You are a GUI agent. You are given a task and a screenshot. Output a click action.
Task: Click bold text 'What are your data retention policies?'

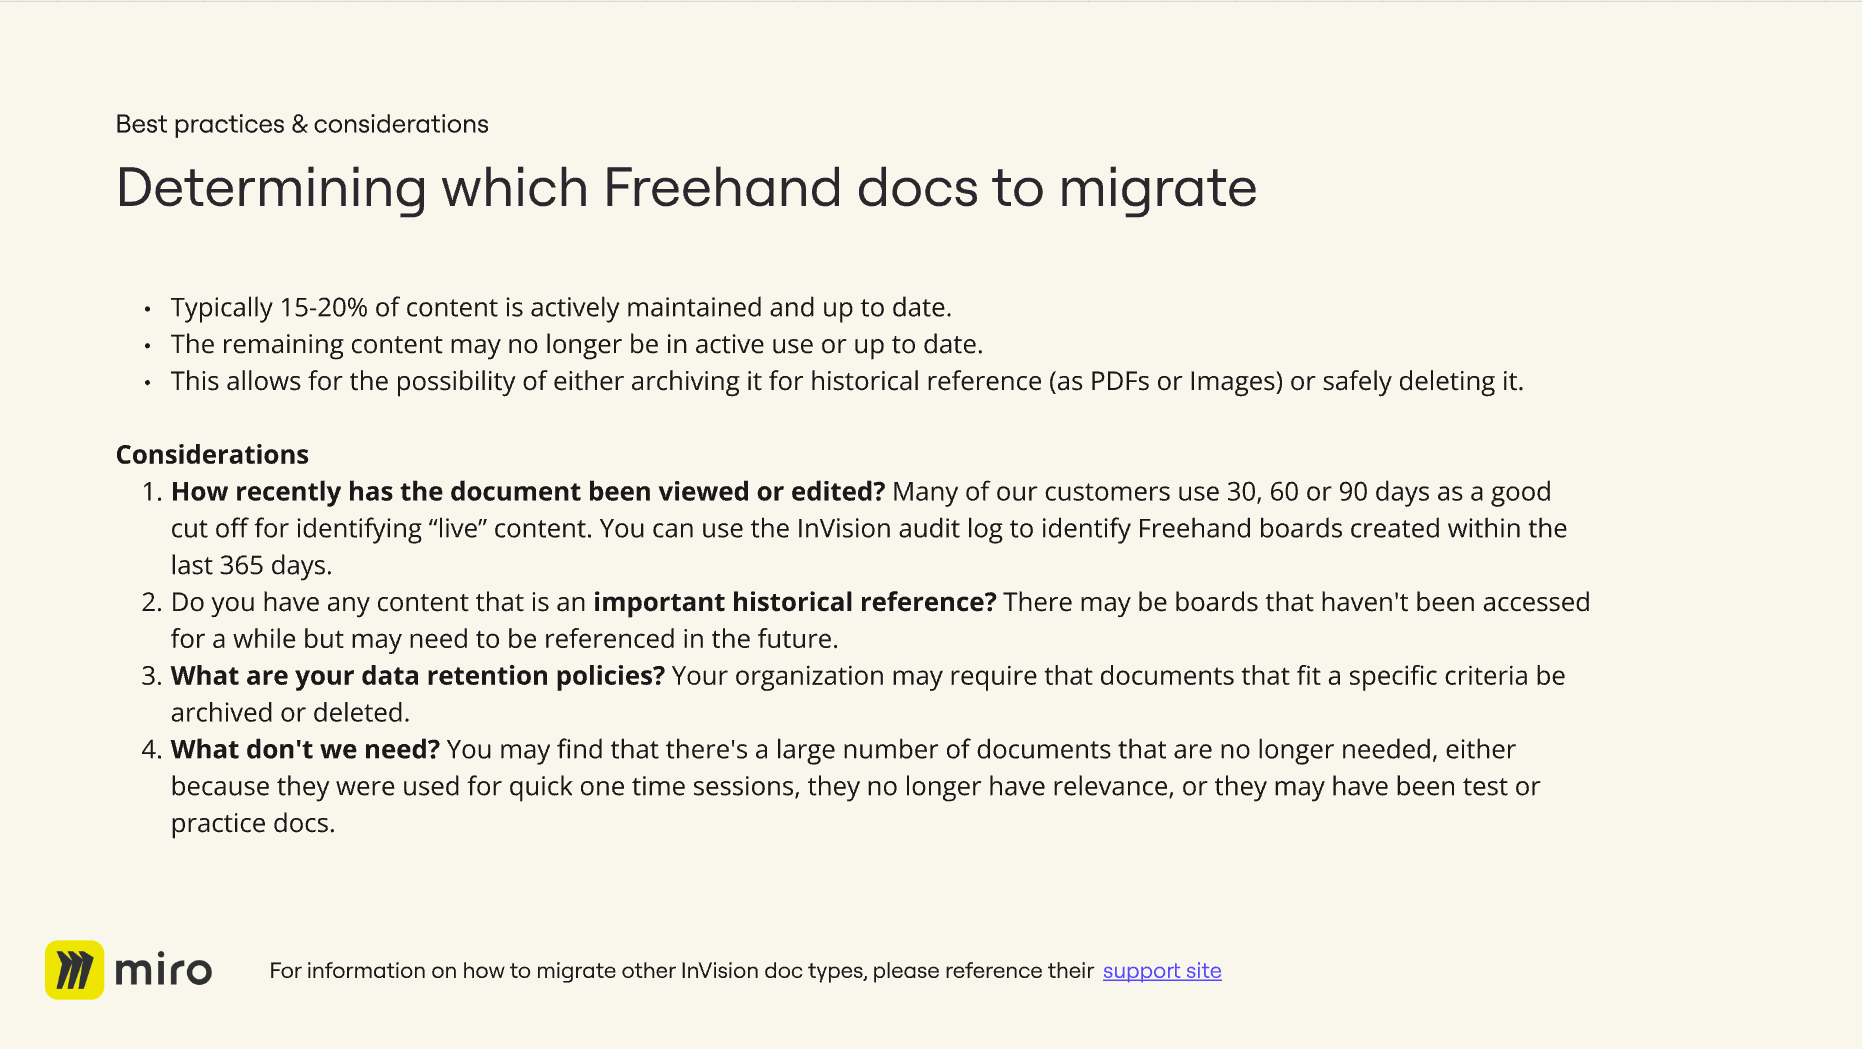point(418,676)
